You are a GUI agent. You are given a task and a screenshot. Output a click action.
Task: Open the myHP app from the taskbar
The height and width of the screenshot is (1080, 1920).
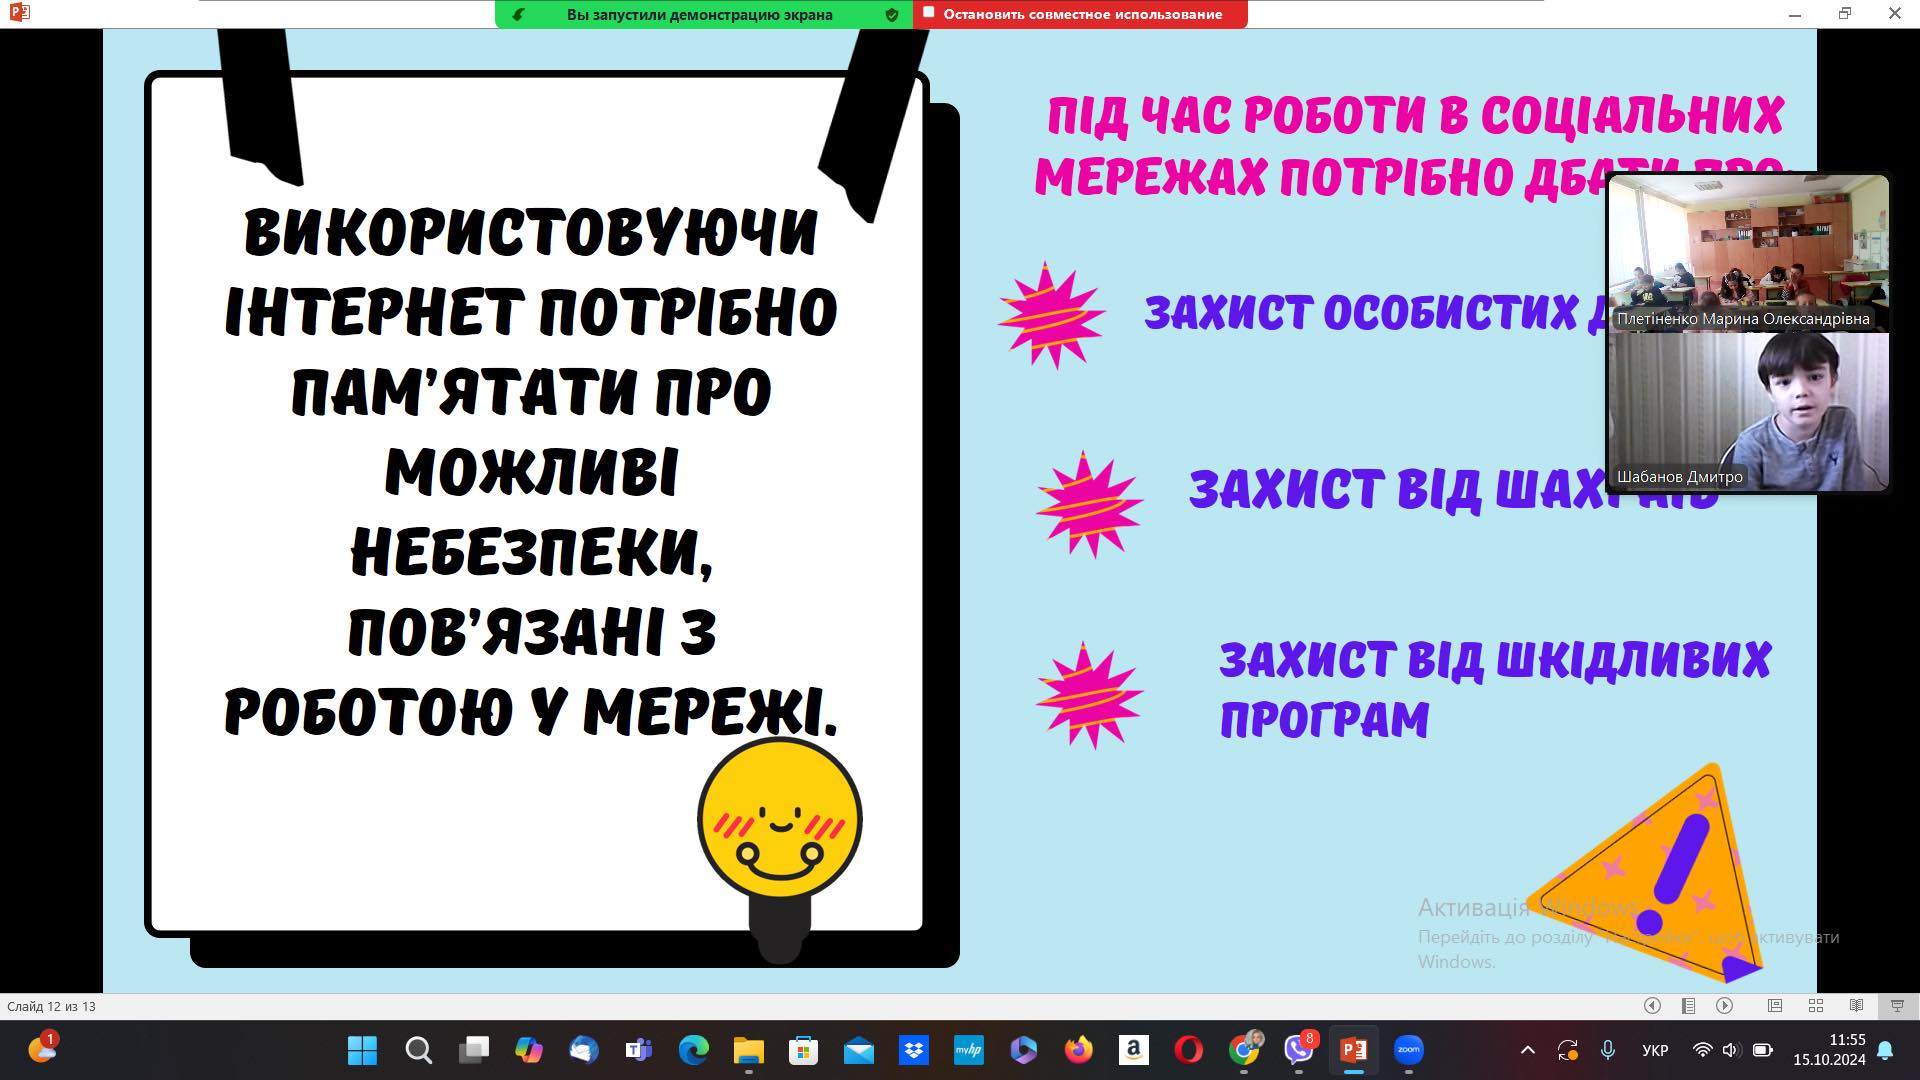tap(968, 1050)
